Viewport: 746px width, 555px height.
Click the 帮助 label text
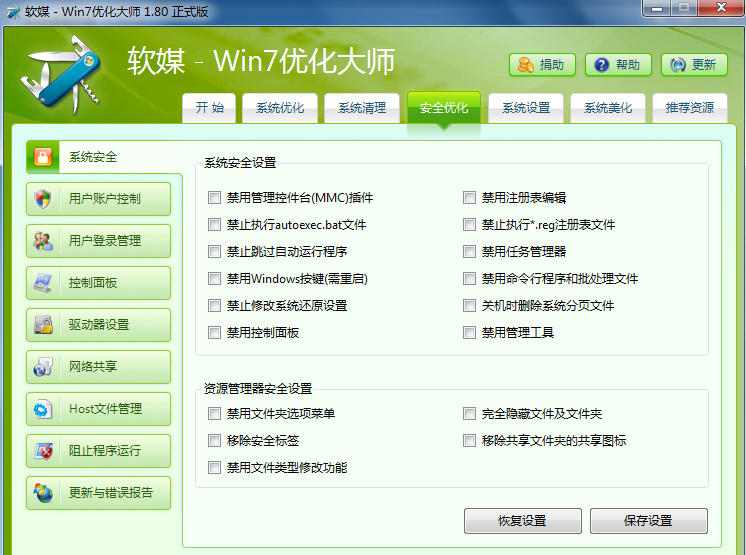tap(628, 65)
